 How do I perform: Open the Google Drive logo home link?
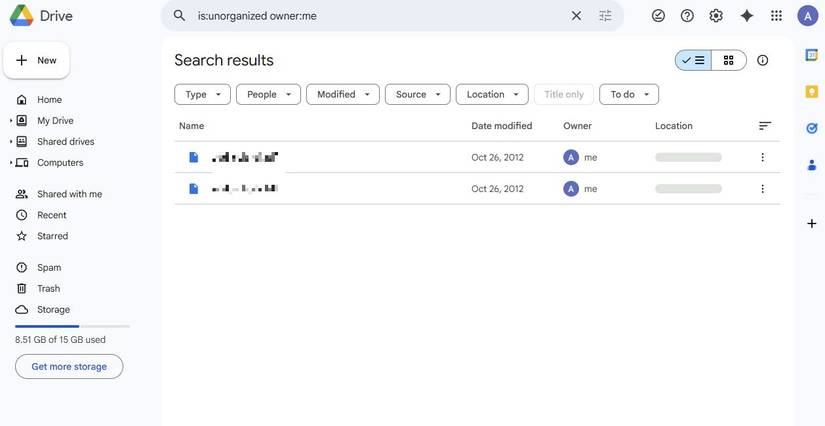[x=41, y=16]
